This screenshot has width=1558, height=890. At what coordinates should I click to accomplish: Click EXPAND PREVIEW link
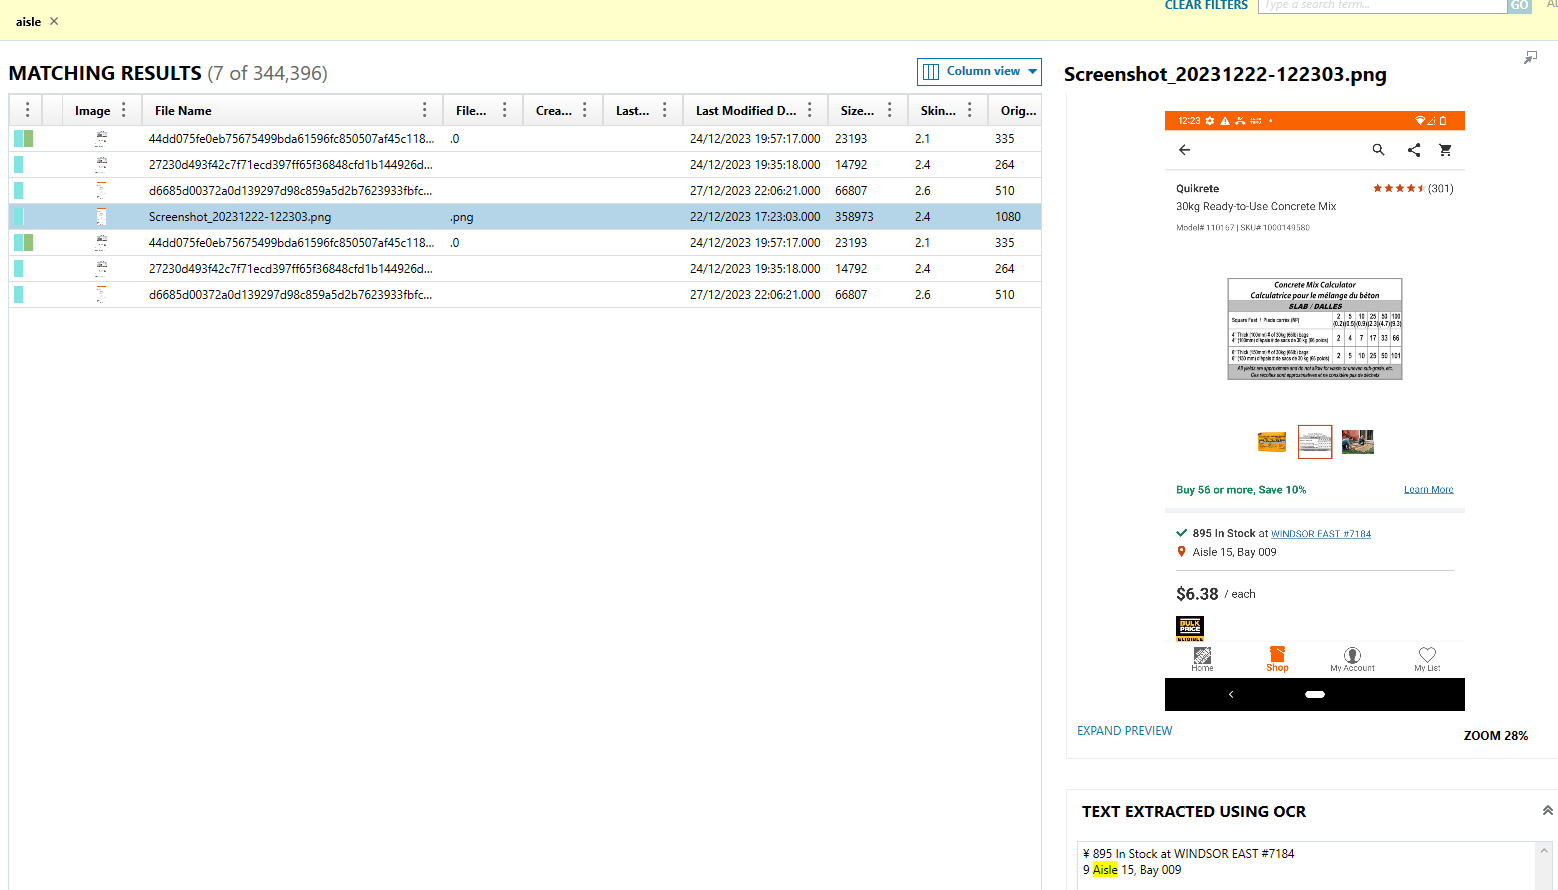pyautogui.click(x=1124, y=731)
